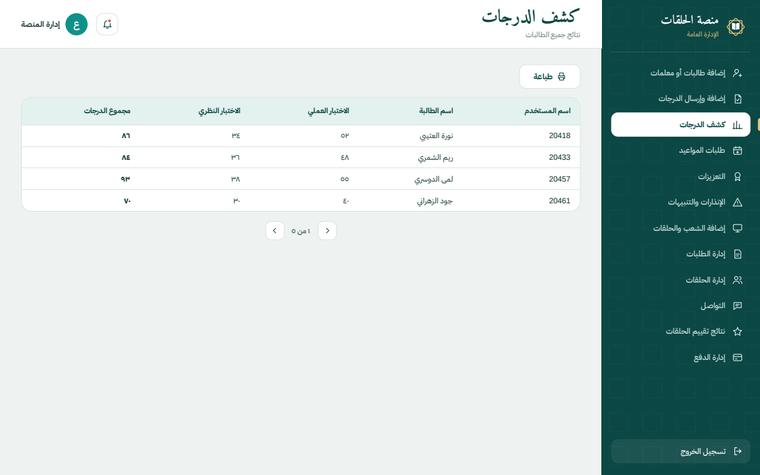Click the card icon for إدارة الدفع

(737, 358)
